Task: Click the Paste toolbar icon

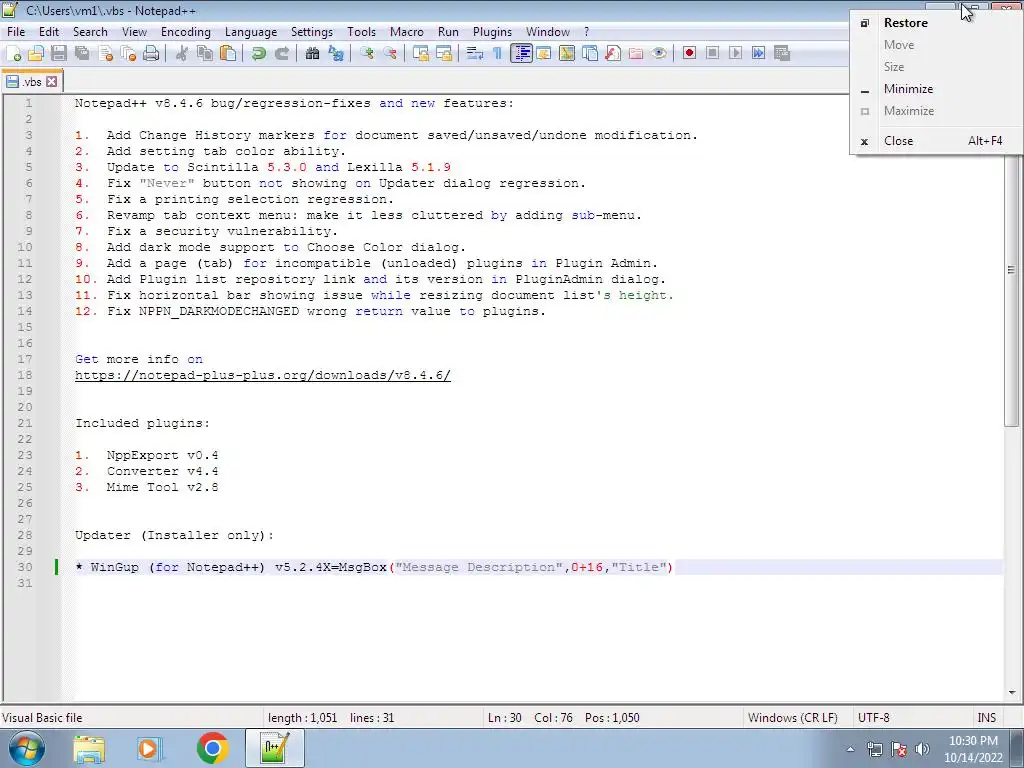Action: pyautogui.click(x=228, y=54)
